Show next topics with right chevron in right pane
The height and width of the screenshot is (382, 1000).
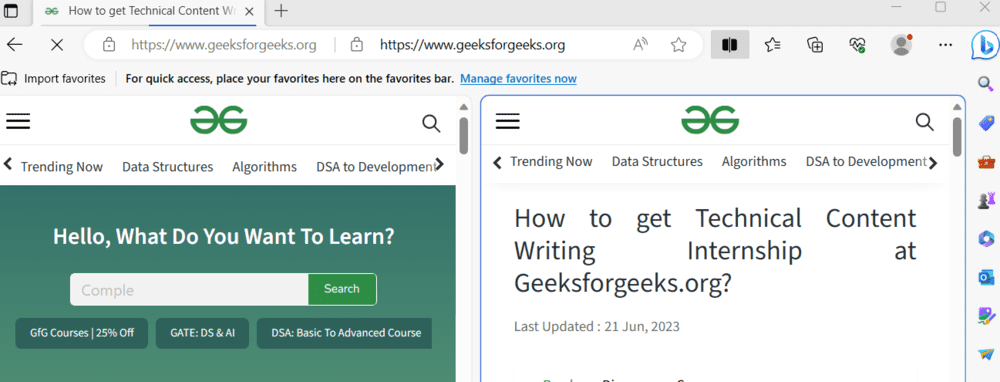933,163
